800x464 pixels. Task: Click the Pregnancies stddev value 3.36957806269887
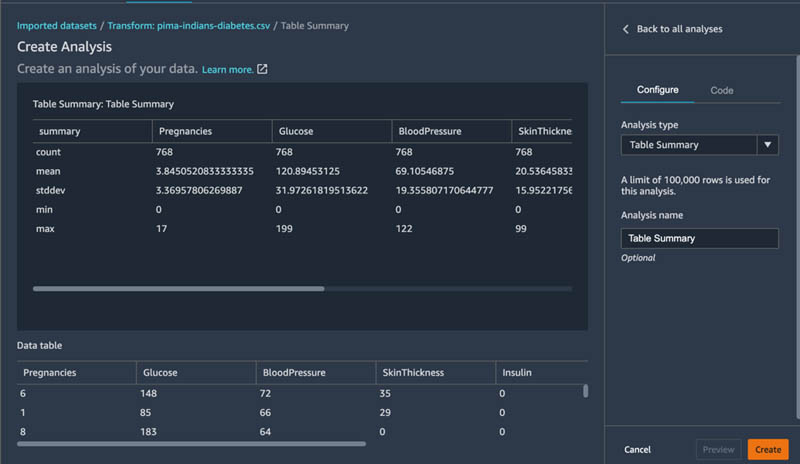(199, 190)
